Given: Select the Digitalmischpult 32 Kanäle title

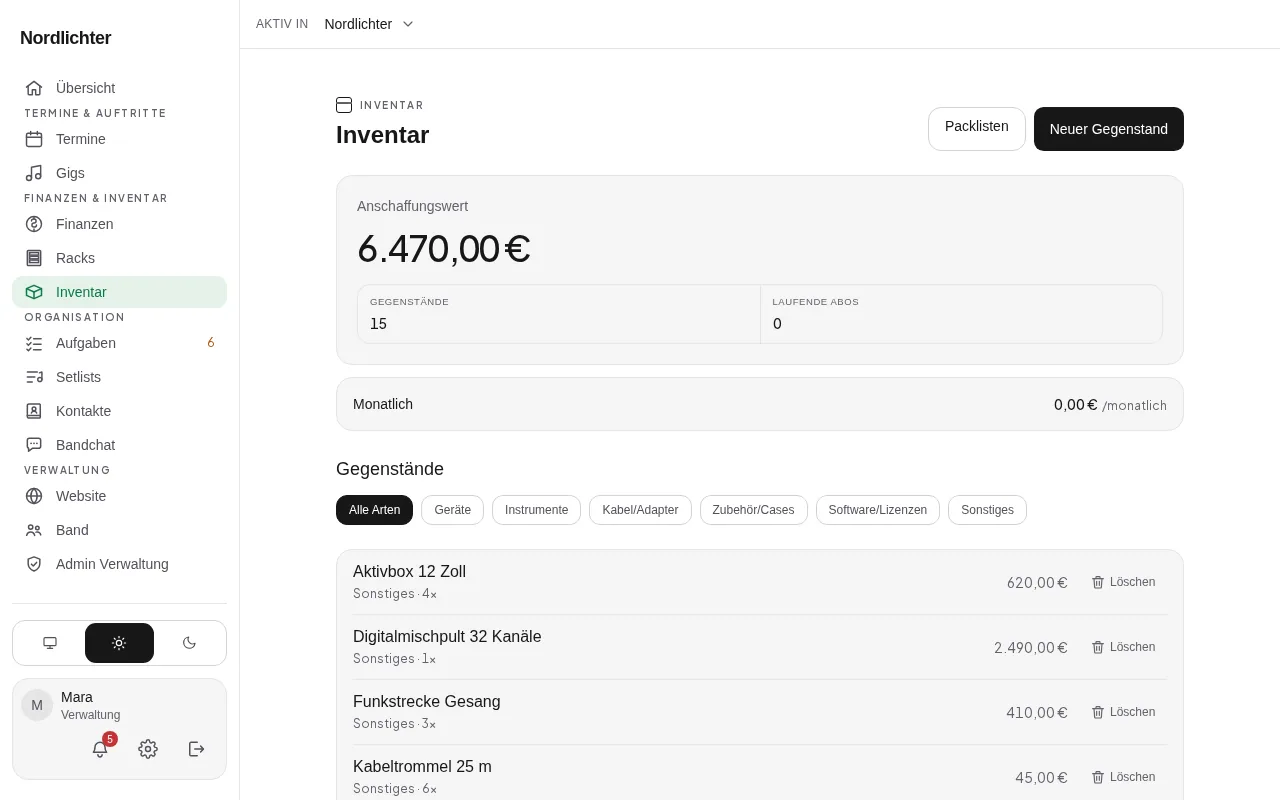Looking at the screenshot, I should click(x=447, y=637).
